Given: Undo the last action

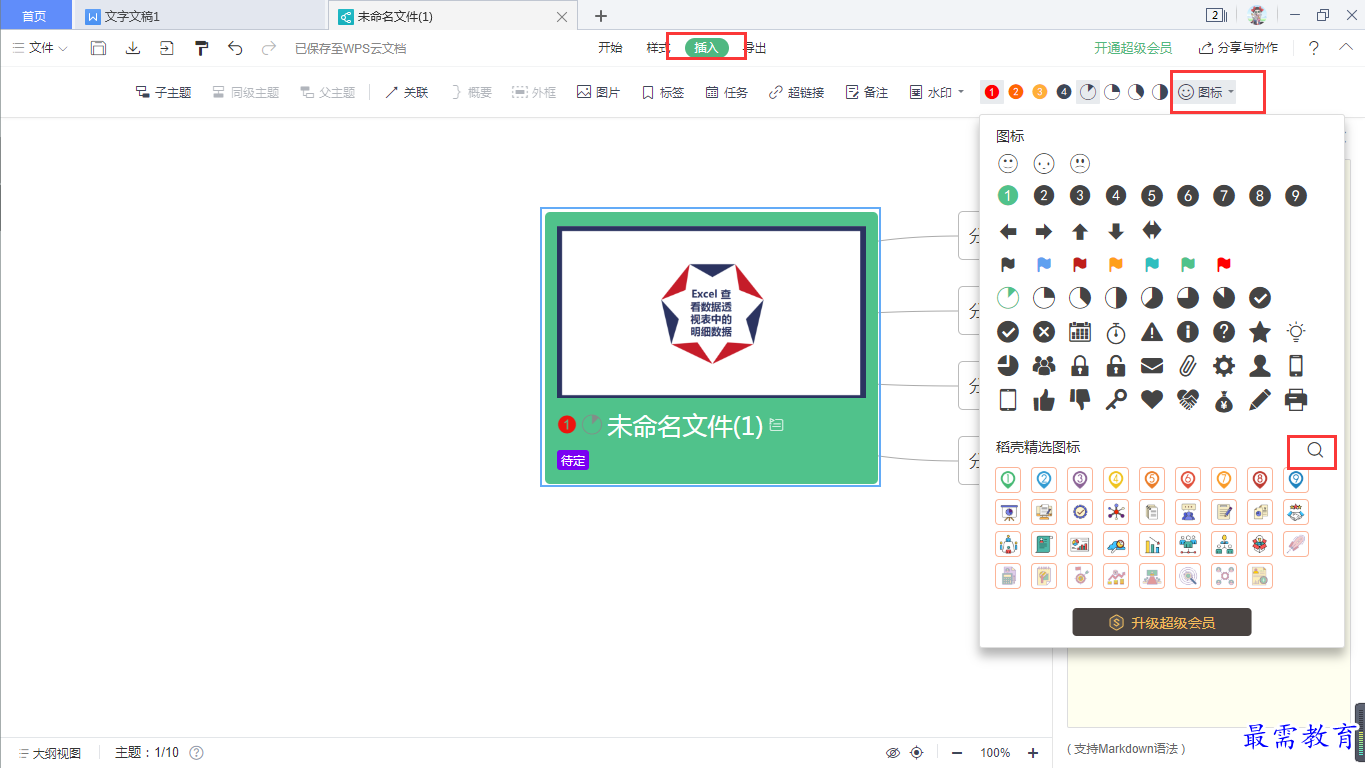Looking at the screenshot, I should (235, 48).
